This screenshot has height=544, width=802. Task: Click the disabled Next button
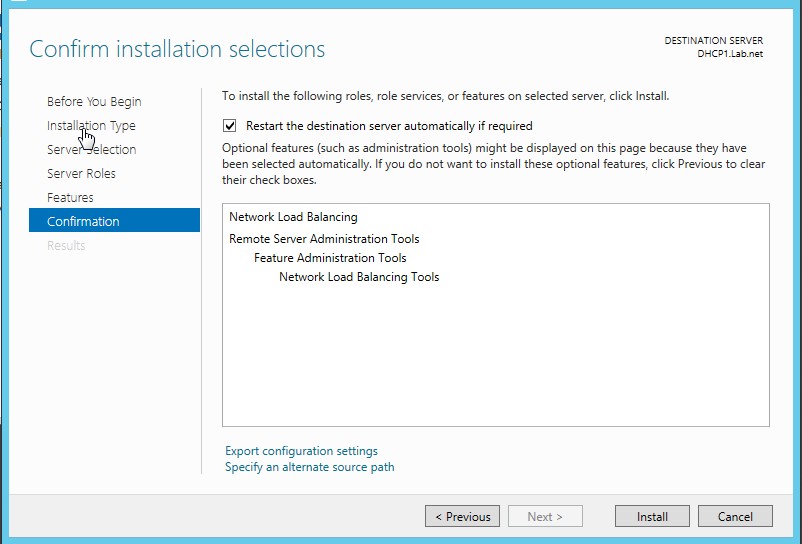click(545, 517)
